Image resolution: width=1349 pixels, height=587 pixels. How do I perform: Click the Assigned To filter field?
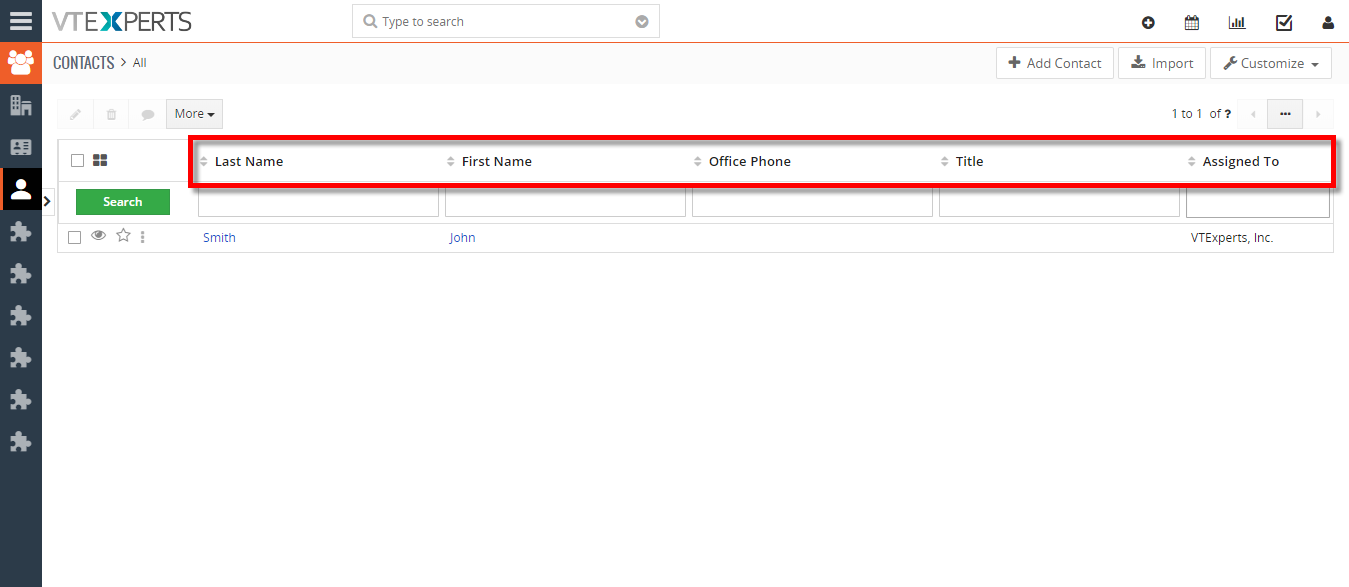click(x=1258, y=202)
